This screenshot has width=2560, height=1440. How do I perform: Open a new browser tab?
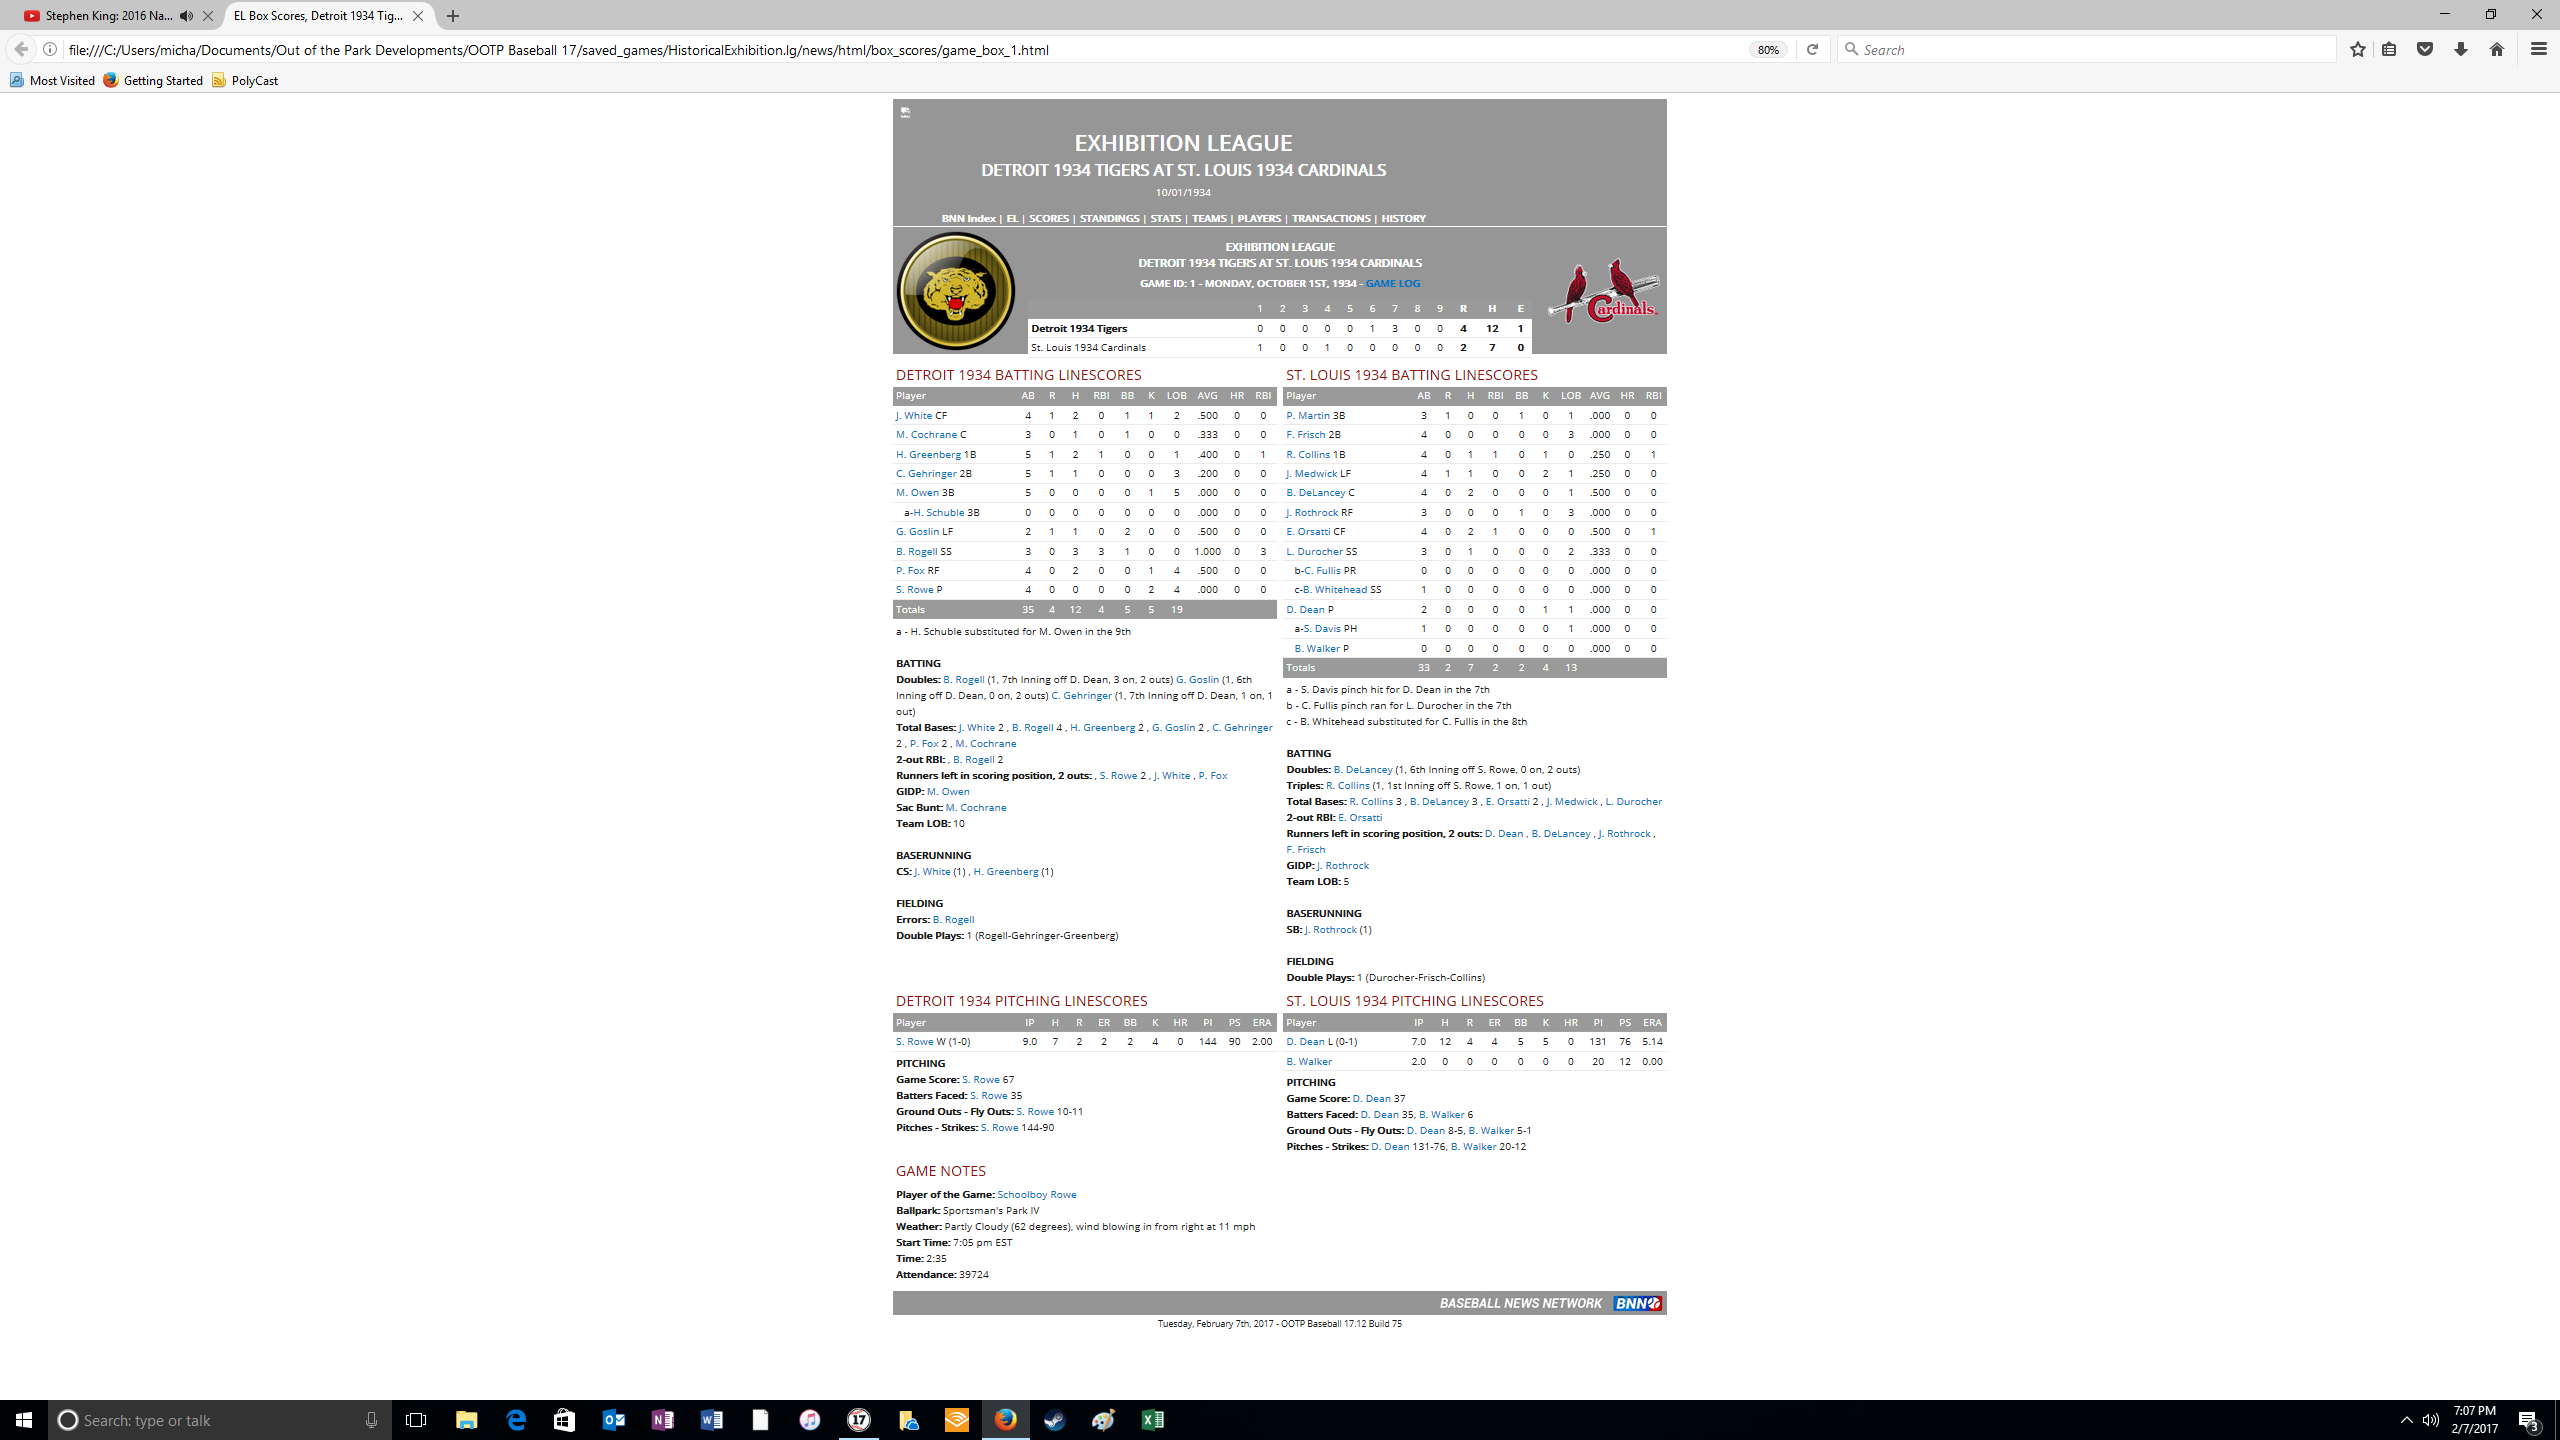pos(453,16)
